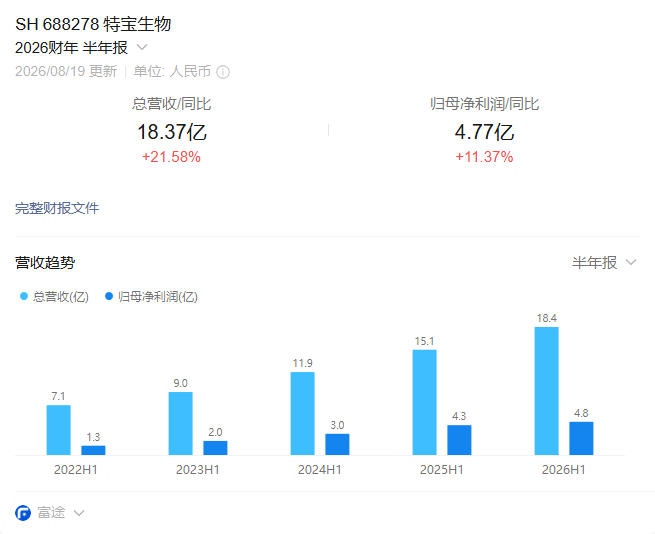Select the 2026H1 revenue bar 18.4

[546, 391]
